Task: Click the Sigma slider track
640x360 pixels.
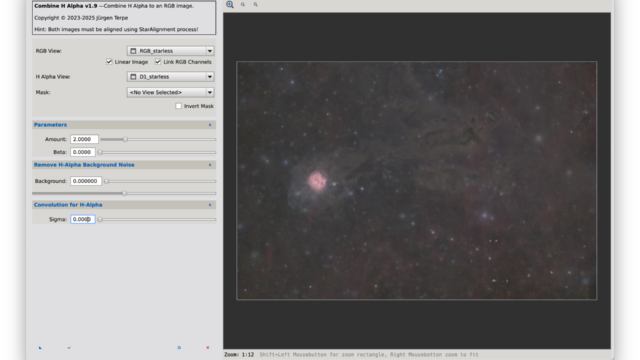Action: [158, 220]
